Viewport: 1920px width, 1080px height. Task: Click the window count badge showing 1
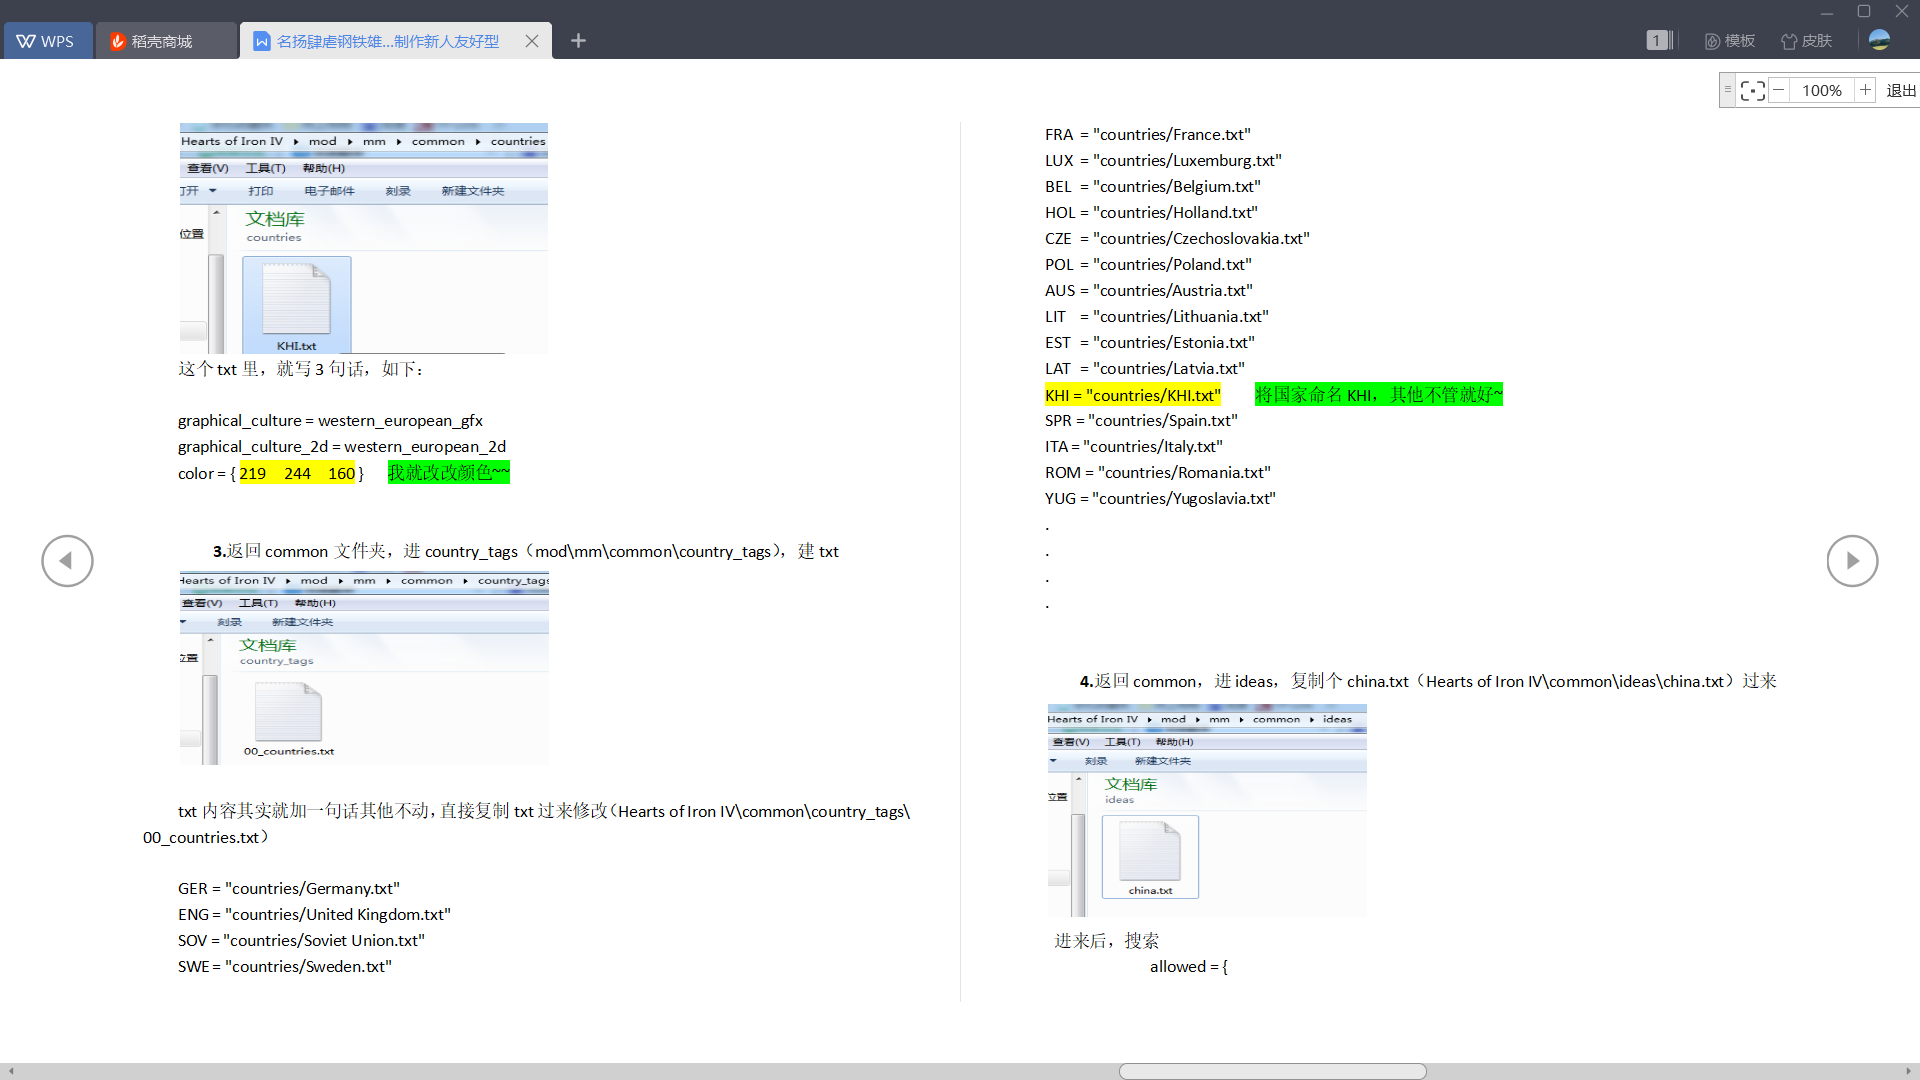click(x=1657, y=40)
